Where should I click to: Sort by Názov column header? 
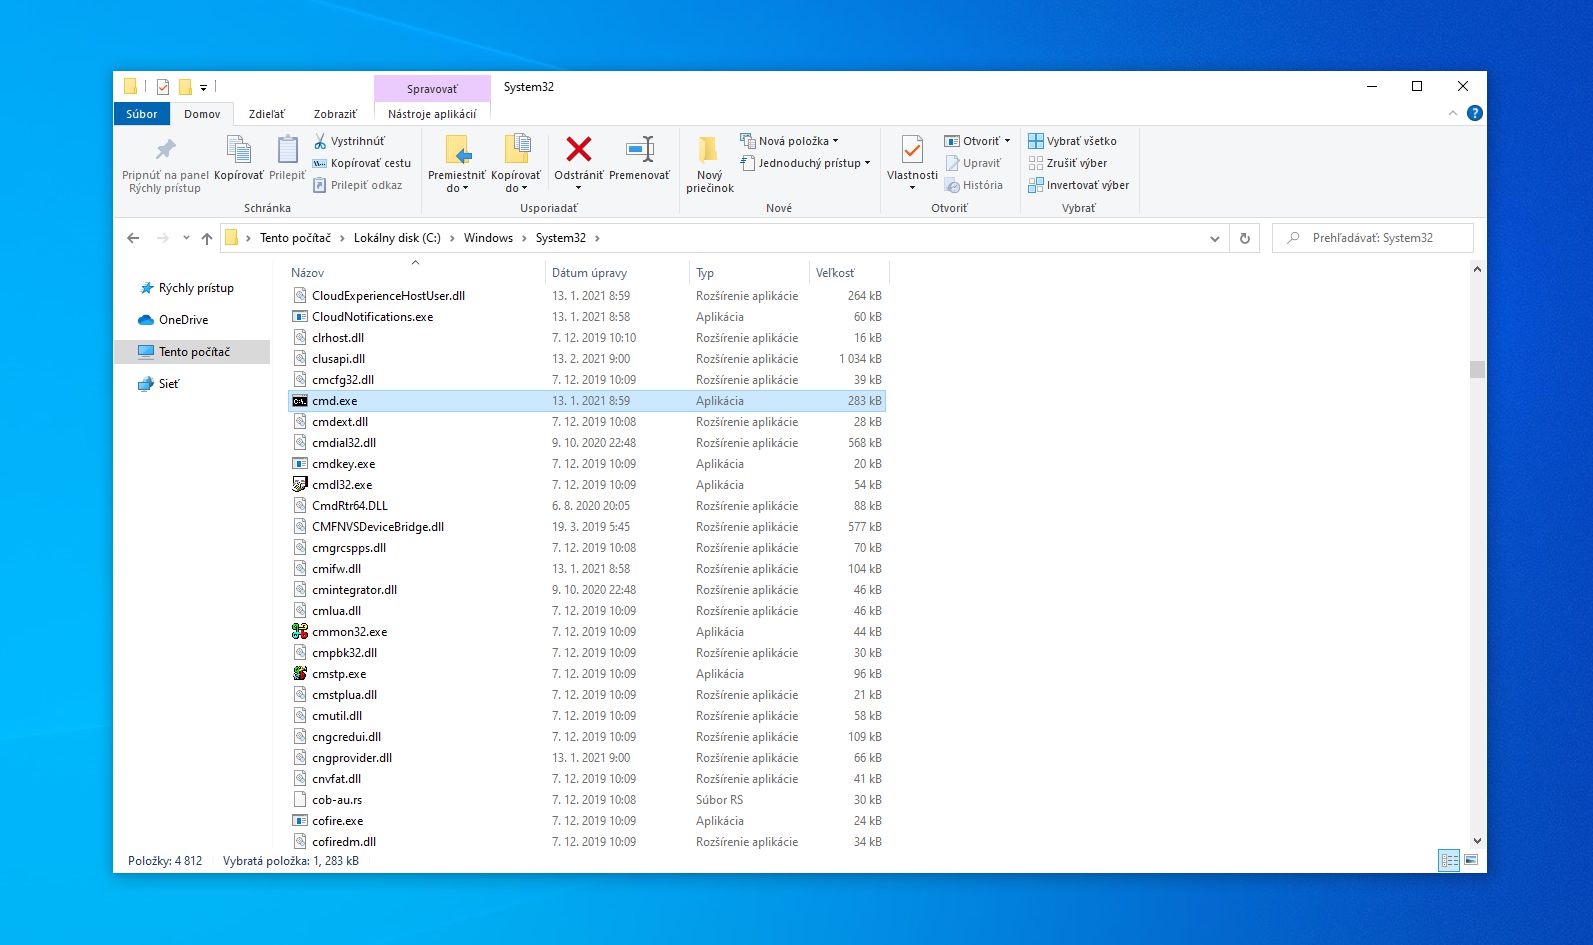coord(415,272)
